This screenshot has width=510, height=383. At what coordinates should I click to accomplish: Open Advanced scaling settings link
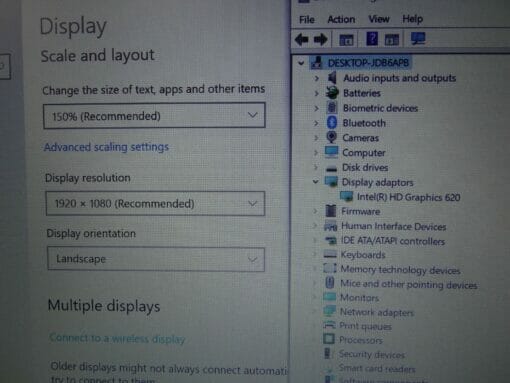click(106, 147)
